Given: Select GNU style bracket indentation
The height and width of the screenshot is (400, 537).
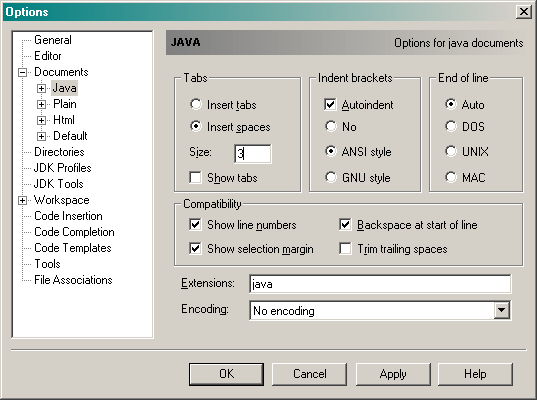Looking at the screenshot, I should [x=331, y=177].
